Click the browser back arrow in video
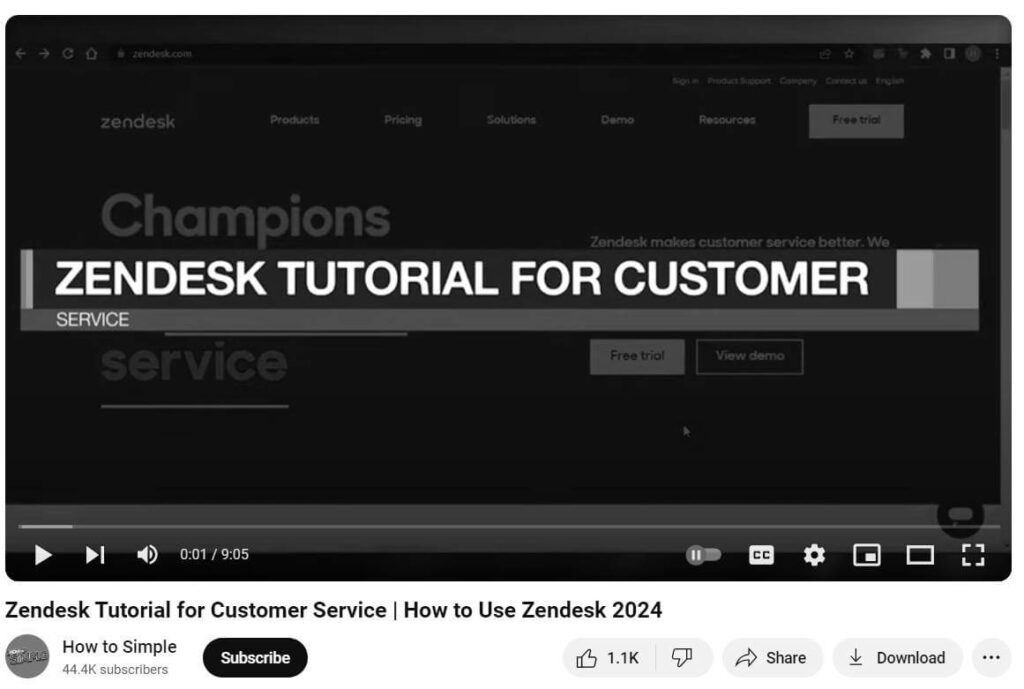Viewport: 1024px width, 689px height. 20,54
